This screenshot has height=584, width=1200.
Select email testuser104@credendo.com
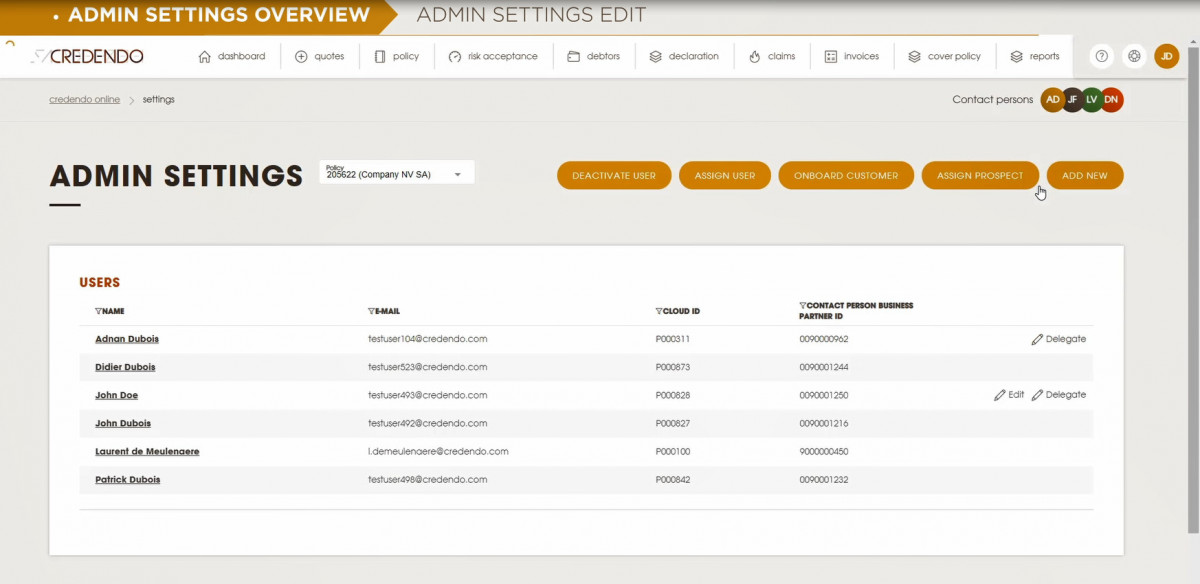(x=428, y=339)
